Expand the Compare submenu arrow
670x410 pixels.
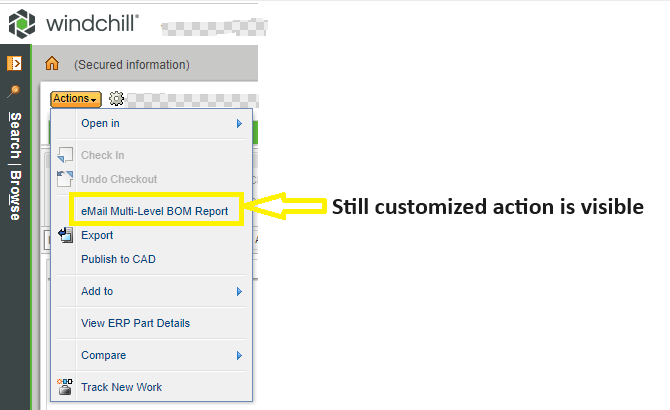coord(239,355)
